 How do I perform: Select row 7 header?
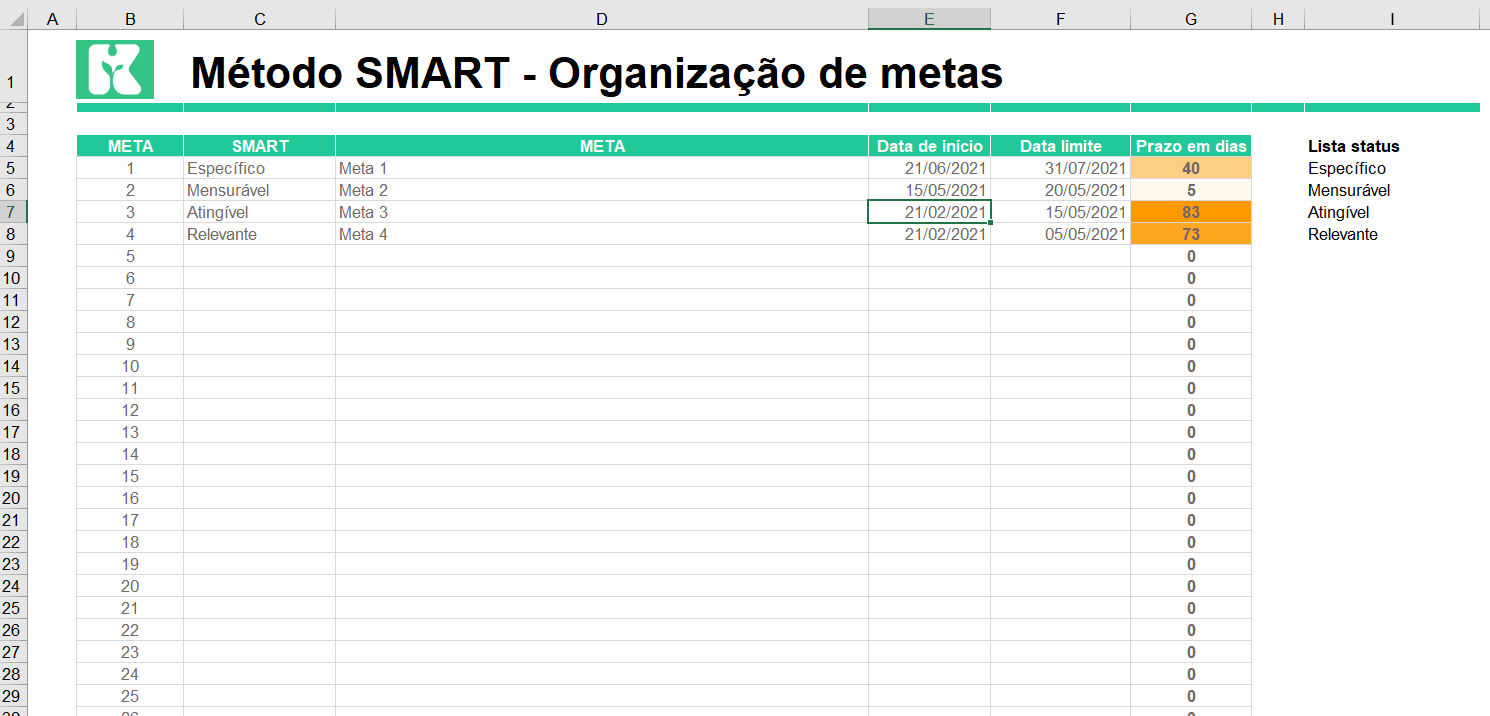click(x=13, y=212)
